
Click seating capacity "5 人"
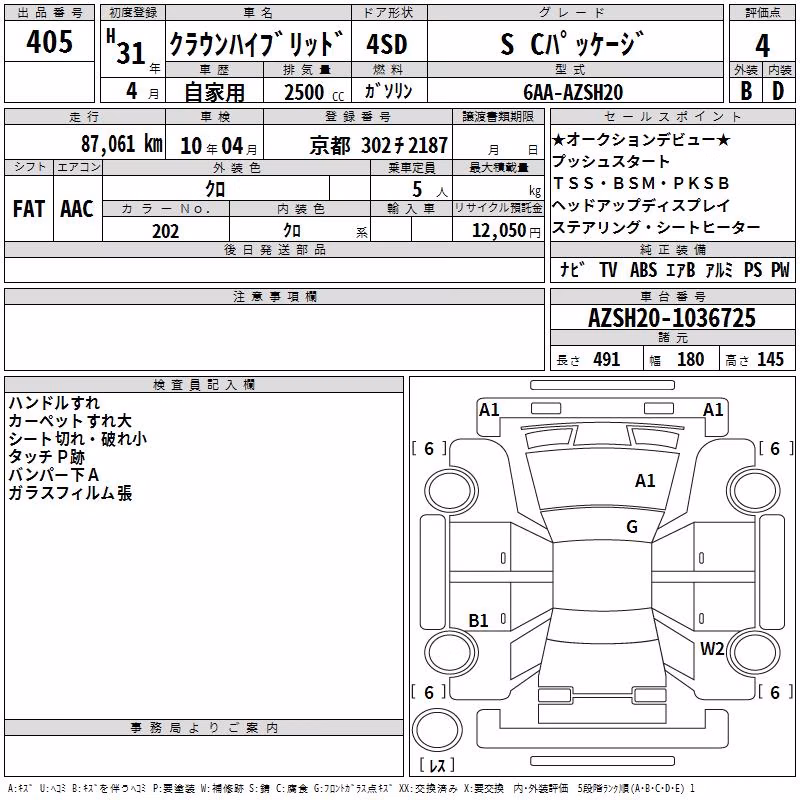(430, 190)
